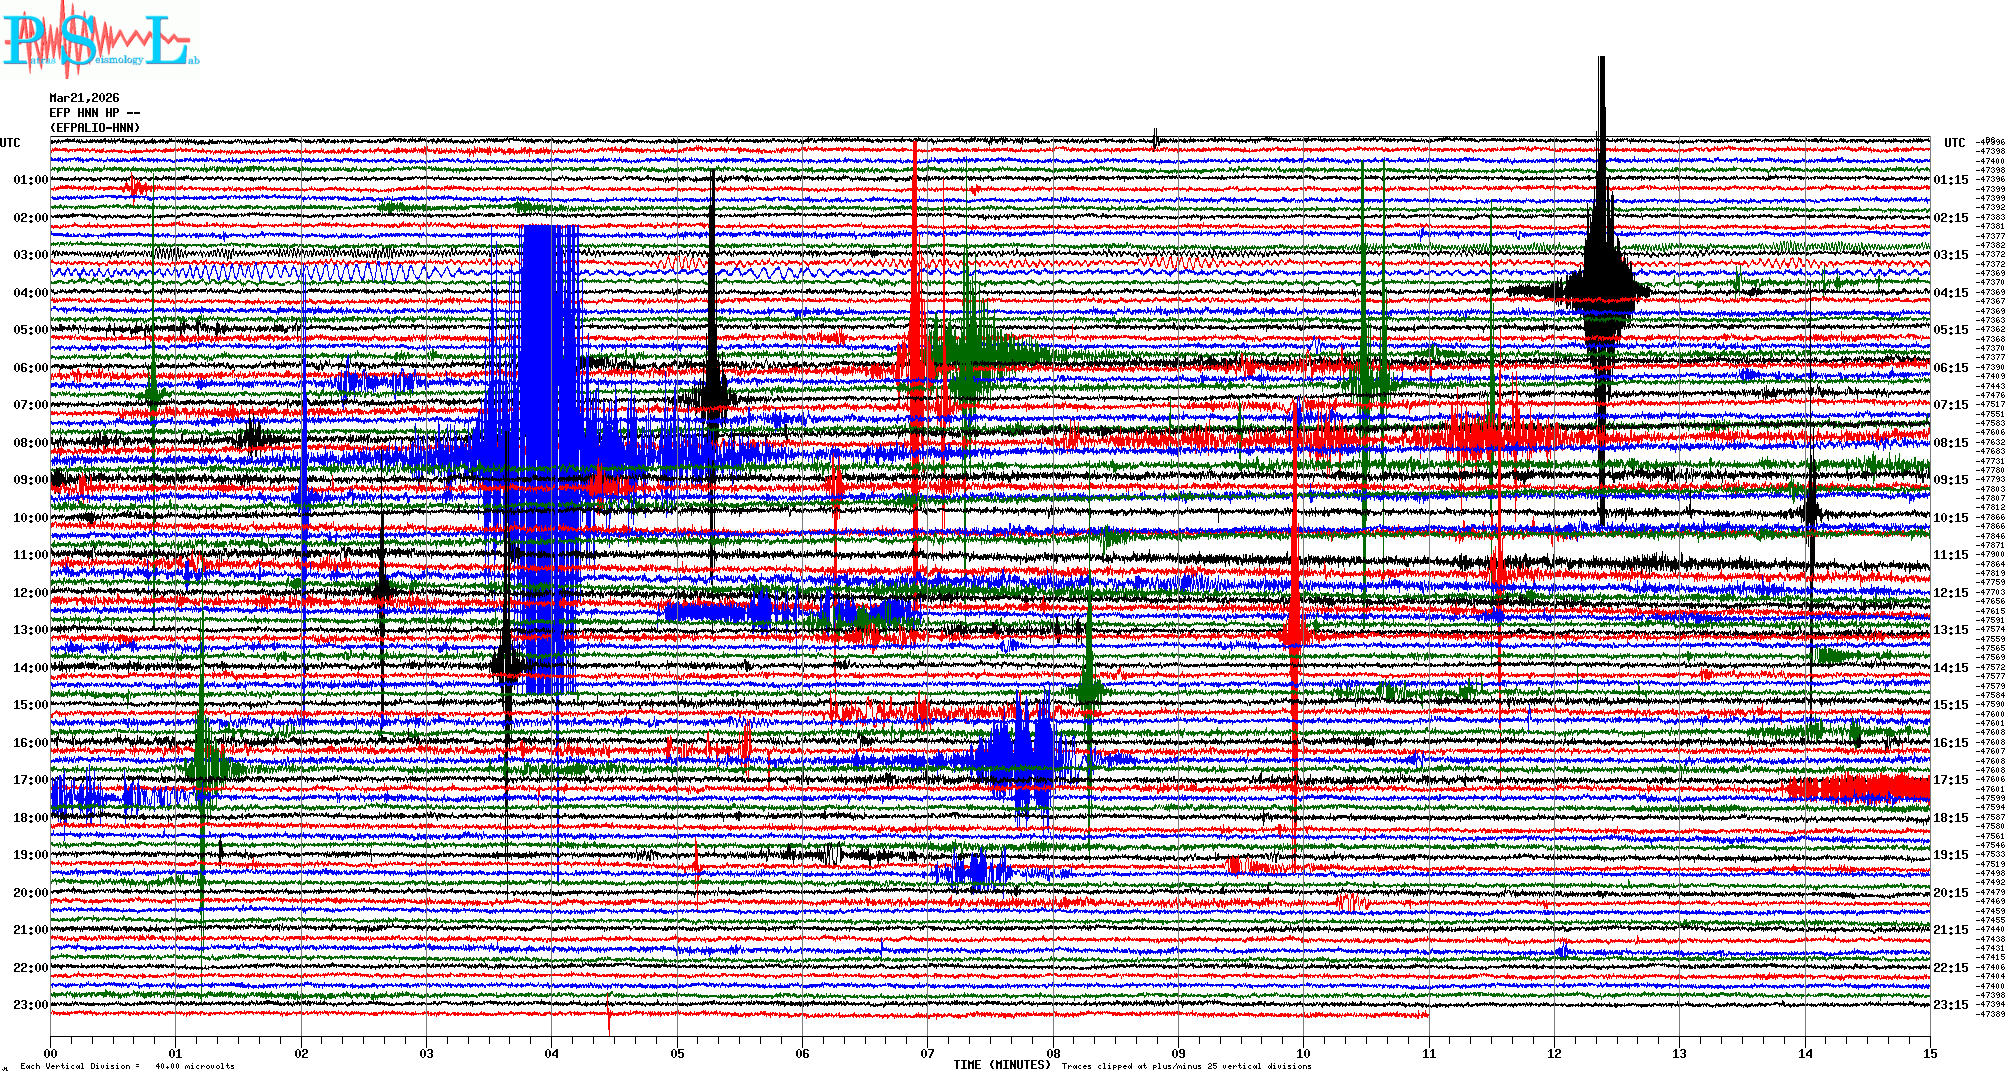Viewport: 2010px width, 1080px height.
Task: Click the red burst at 17:00 trace's right end
Action: (x=1870, y=789)
